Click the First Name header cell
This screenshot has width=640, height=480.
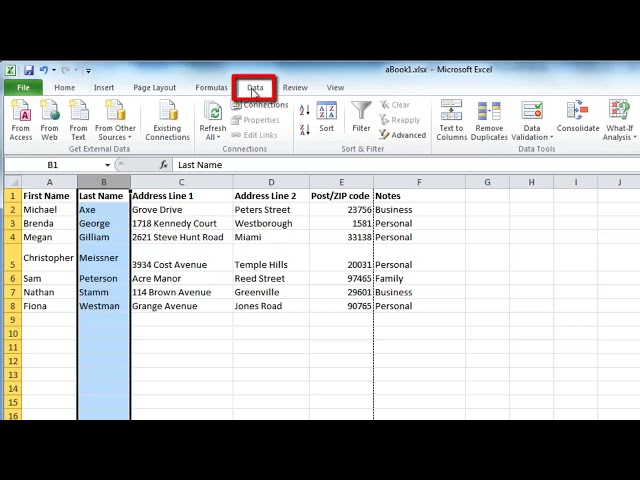point(49,196)
